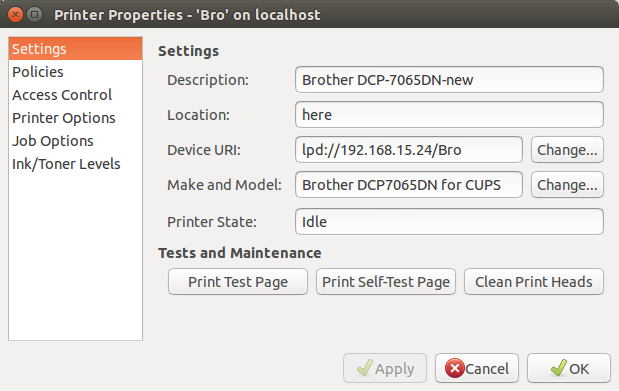Show Ink/Toner Levels section

point(75,164)
